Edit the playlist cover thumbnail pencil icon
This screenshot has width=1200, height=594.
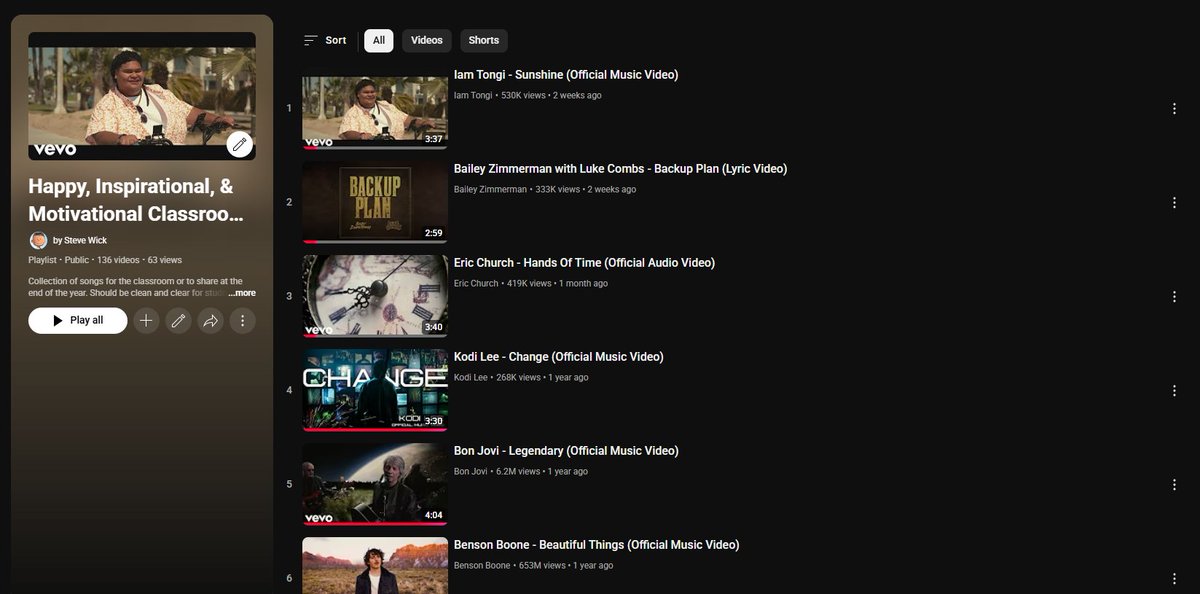click(239, 145)
